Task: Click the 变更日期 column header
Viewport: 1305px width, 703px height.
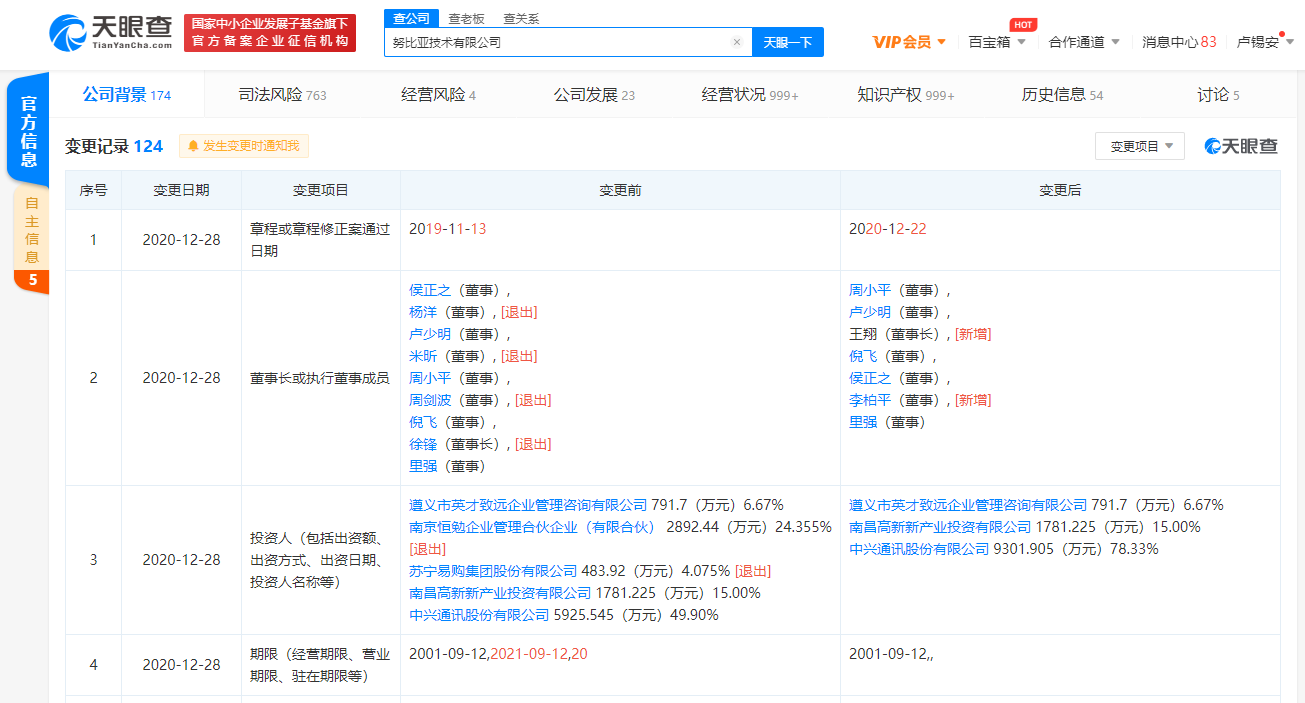Action: click(x=181, y=190)
